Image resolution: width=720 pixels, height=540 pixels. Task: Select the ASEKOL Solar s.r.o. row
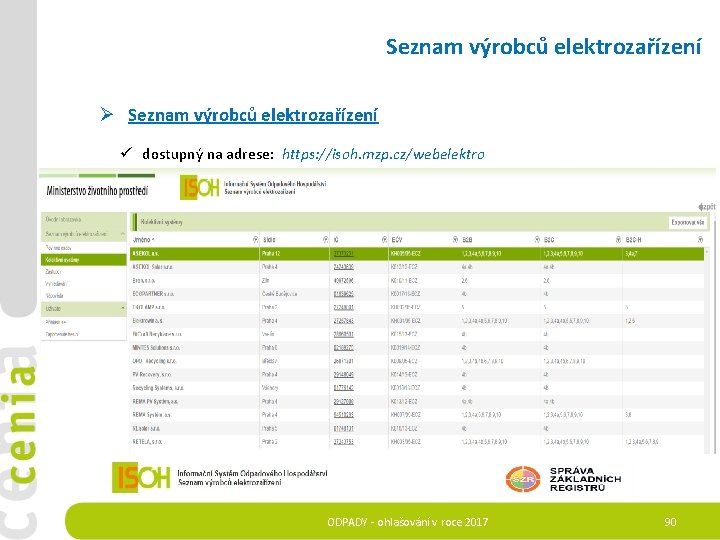pyautogui.click(x=417, y=267)
